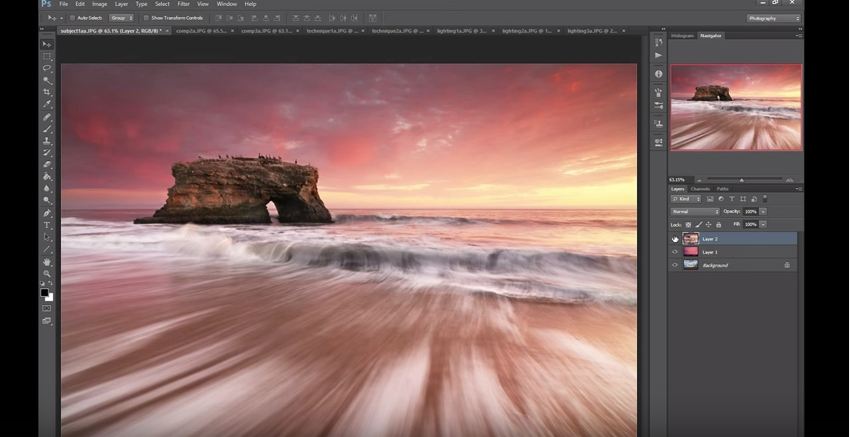Click the lock icon on Background layer

click(787, 265)
